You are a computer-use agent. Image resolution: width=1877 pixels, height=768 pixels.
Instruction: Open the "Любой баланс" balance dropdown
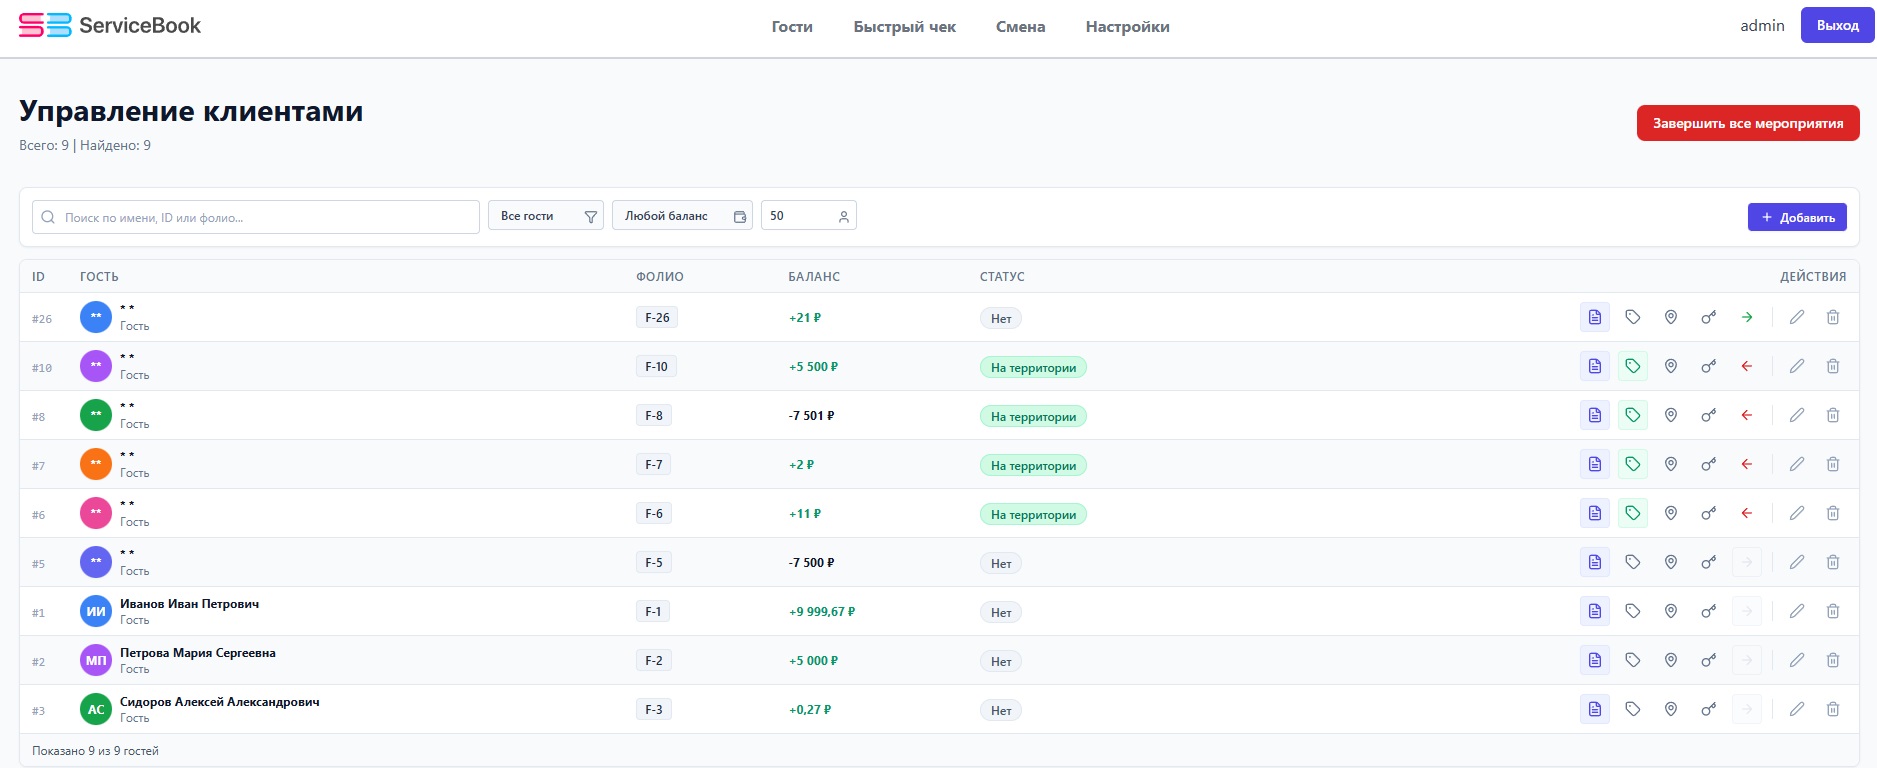(x=682, y=216)
